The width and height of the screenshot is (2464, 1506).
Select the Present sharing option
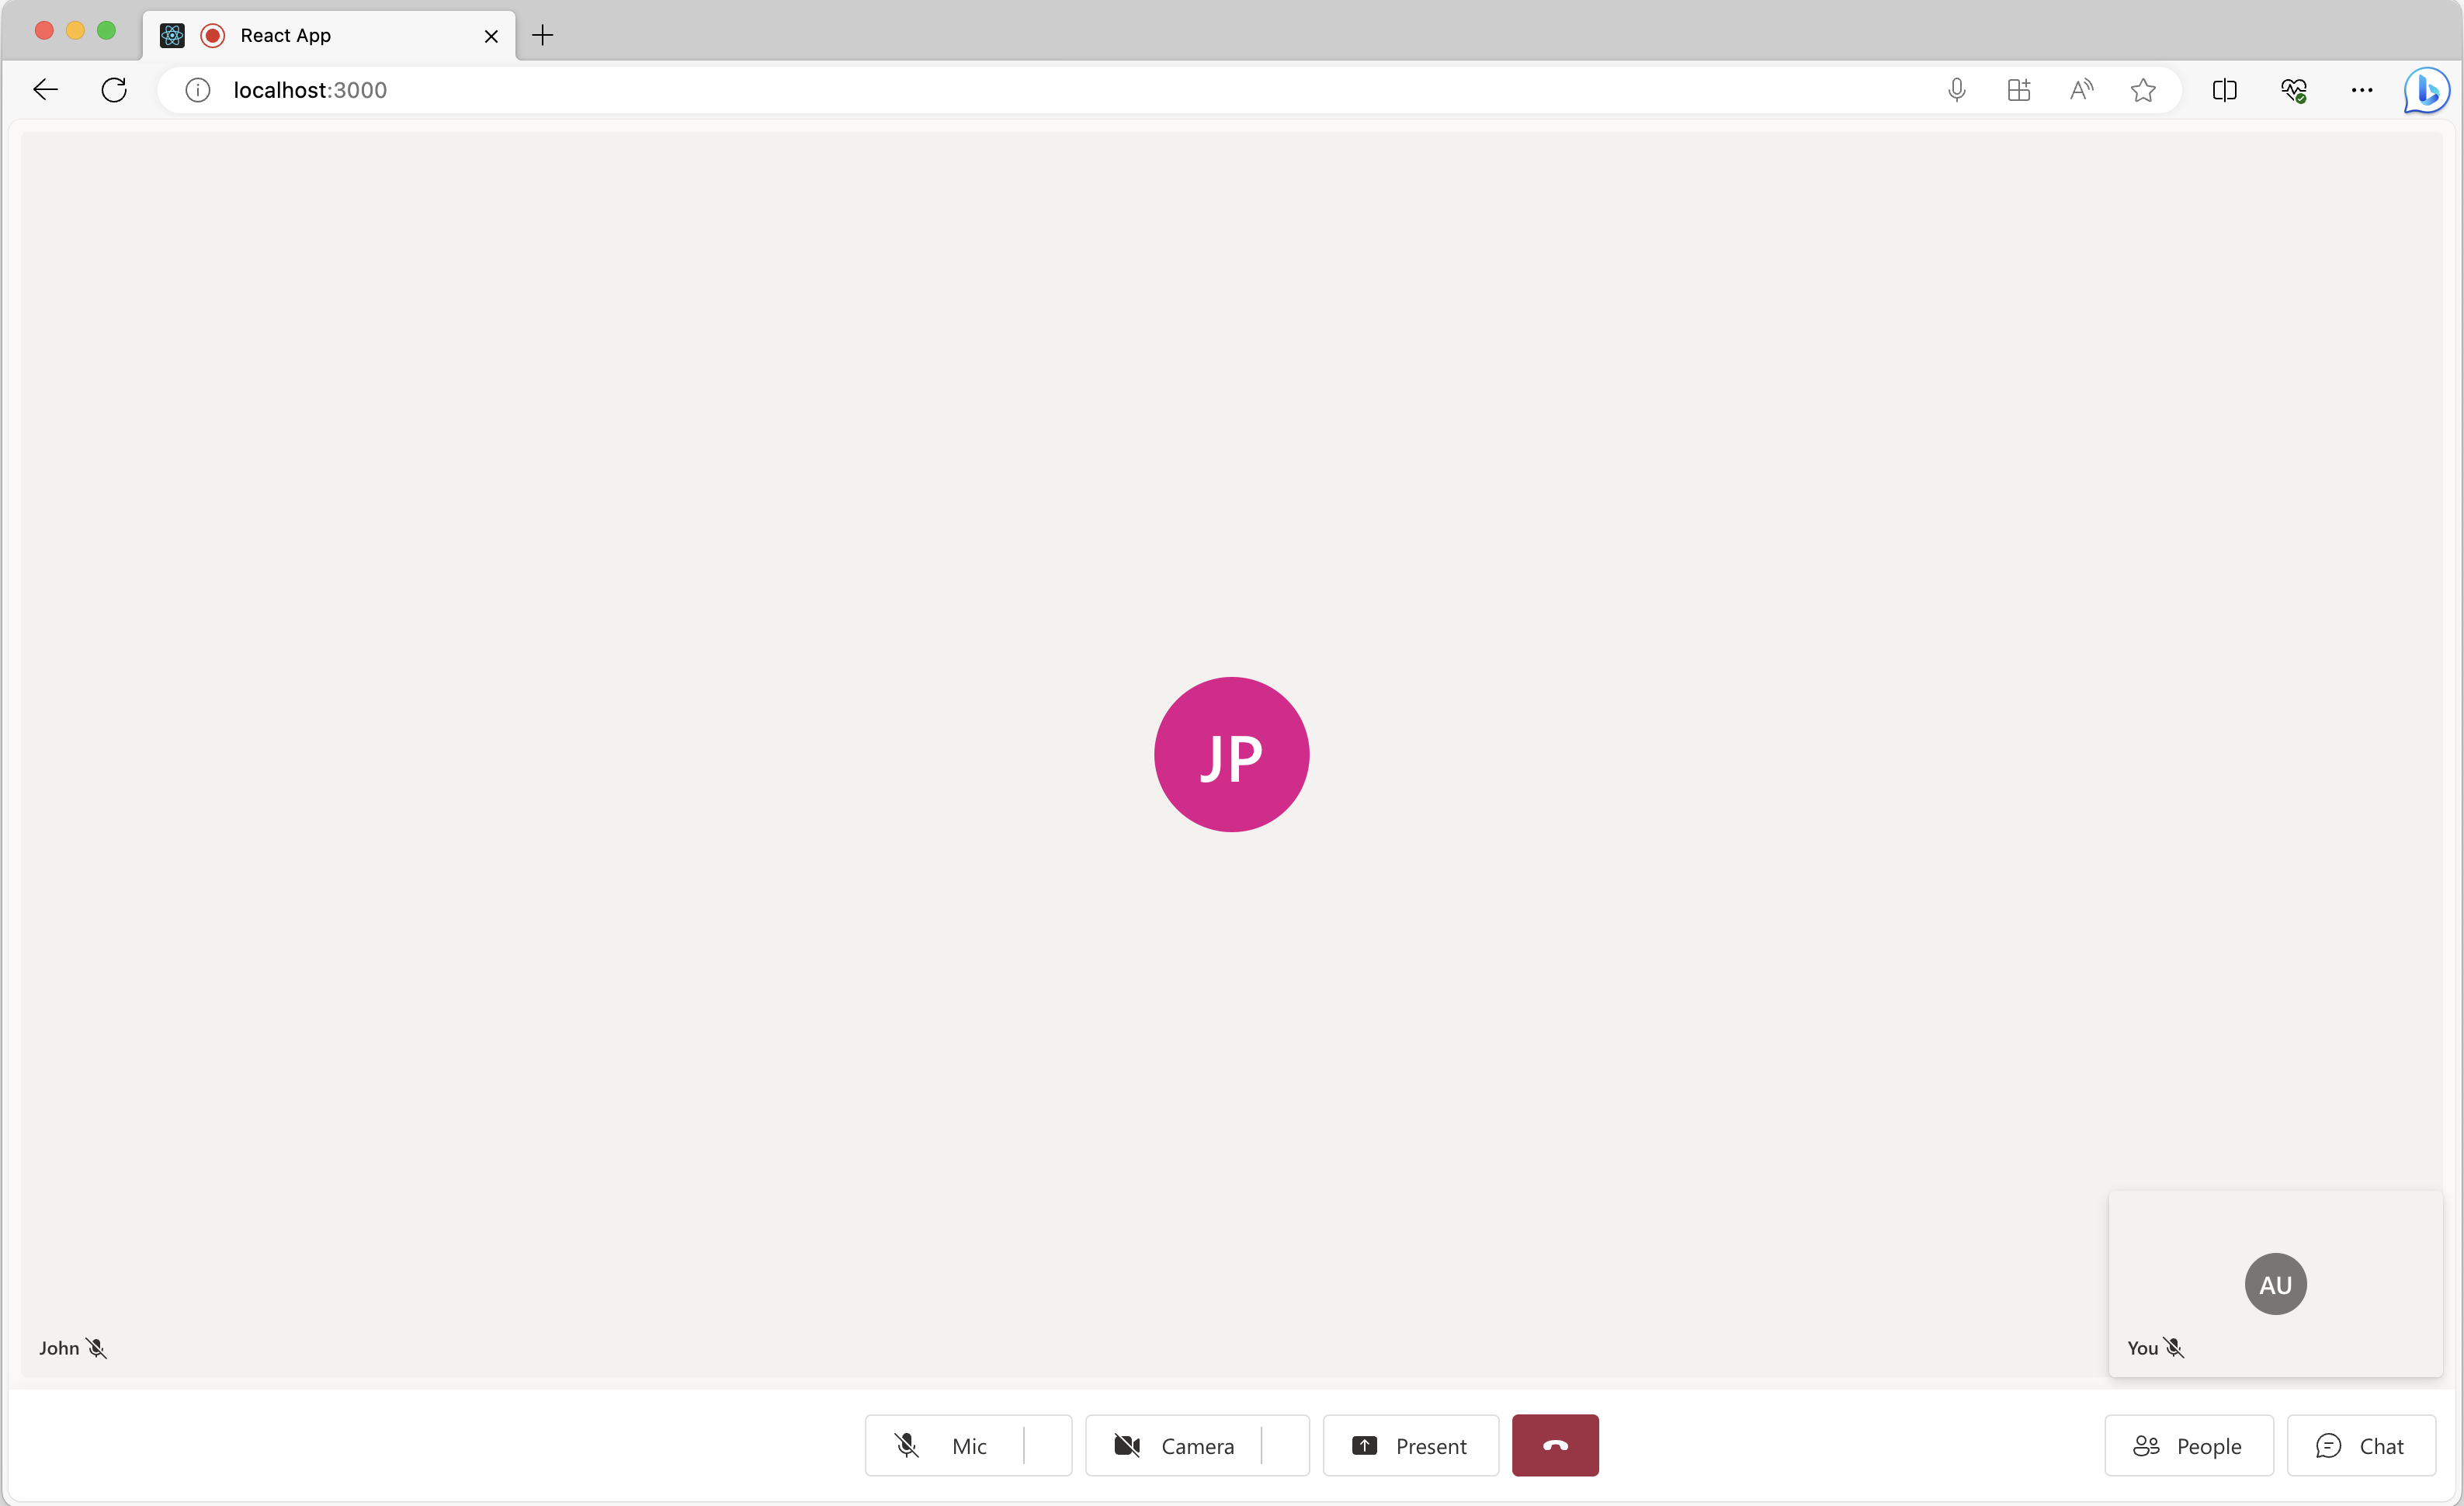pyautogui.click(x=1410, y=1445)
